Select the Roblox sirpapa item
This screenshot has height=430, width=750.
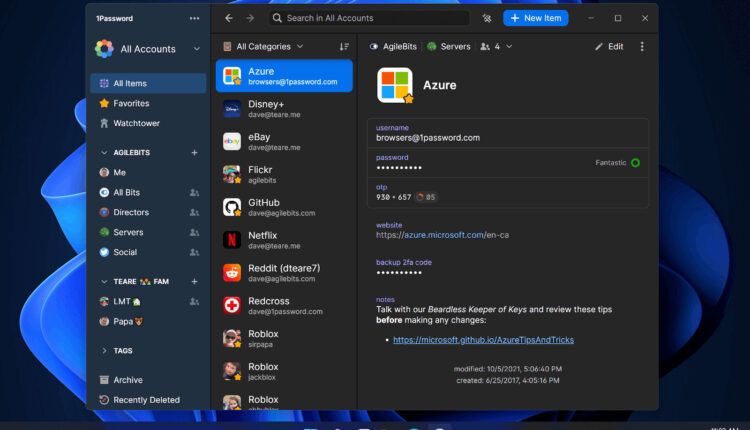point(284,339)
